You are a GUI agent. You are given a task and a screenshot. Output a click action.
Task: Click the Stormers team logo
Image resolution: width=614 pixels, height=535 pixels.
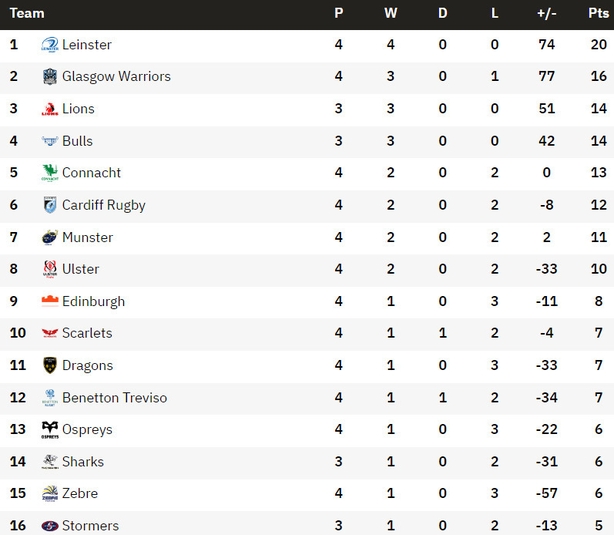pos(50,526)
